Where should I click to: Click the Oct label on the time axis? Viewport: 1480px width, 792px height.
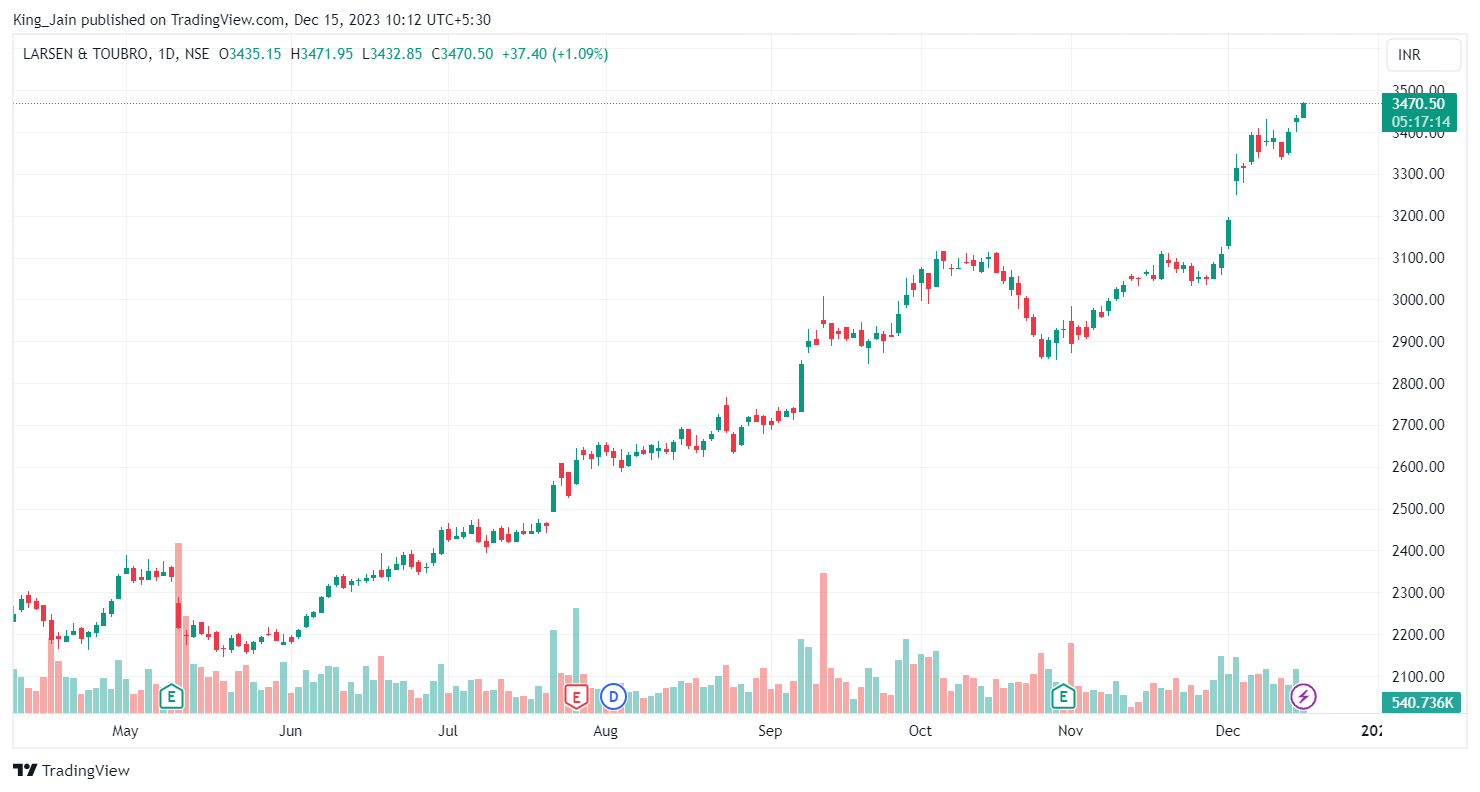[x=920, y=731]
